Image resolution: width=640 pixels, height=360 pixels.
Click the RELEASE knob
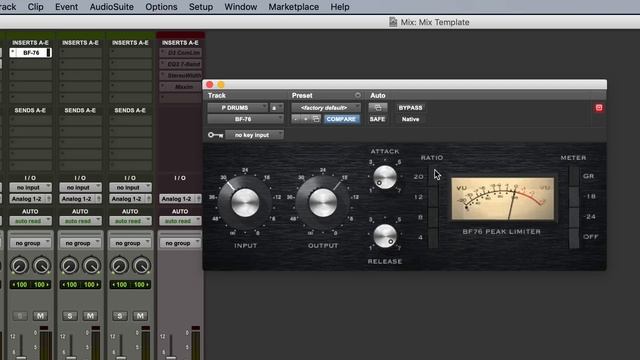pos(384,236)
